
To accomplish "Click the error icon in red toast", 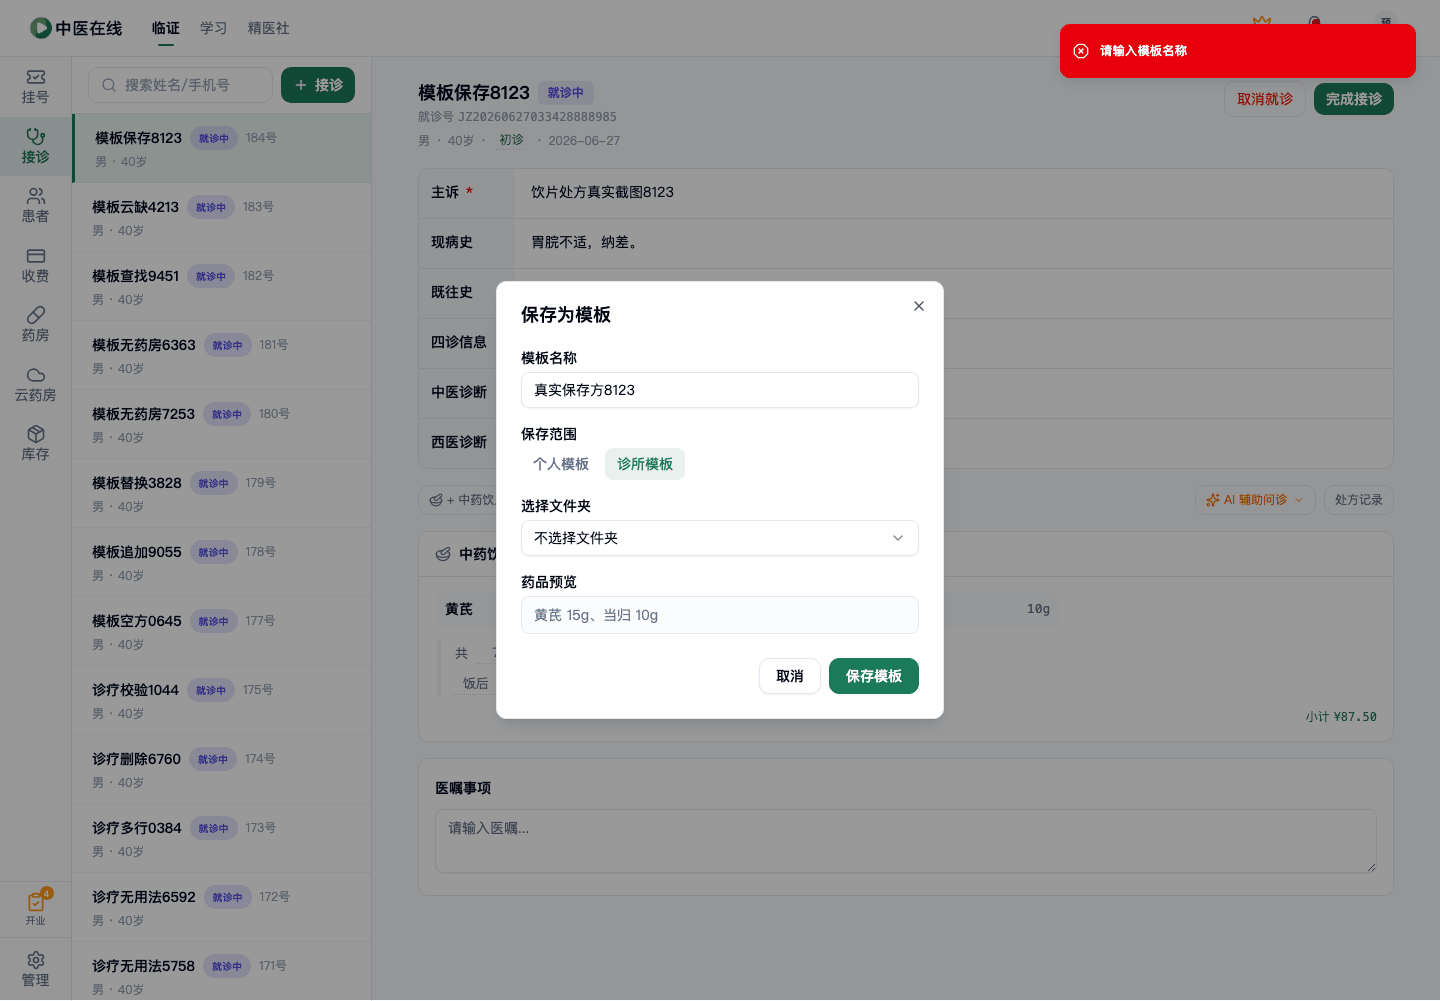I will tap(1081, 51).
